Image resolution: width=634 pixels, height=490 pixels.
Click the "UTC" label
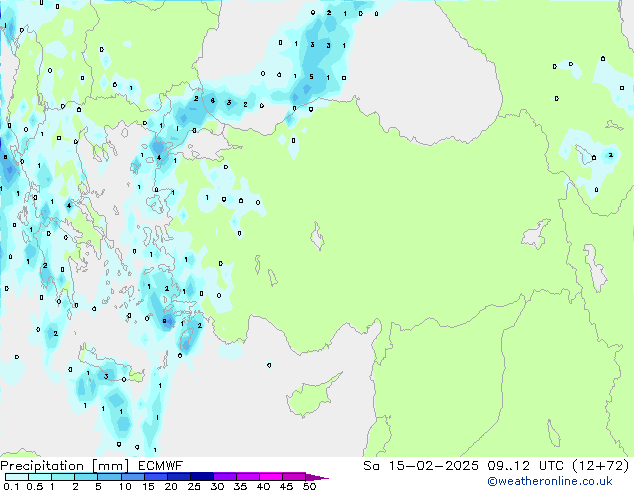pyautogui.click(x=551, y=466)
